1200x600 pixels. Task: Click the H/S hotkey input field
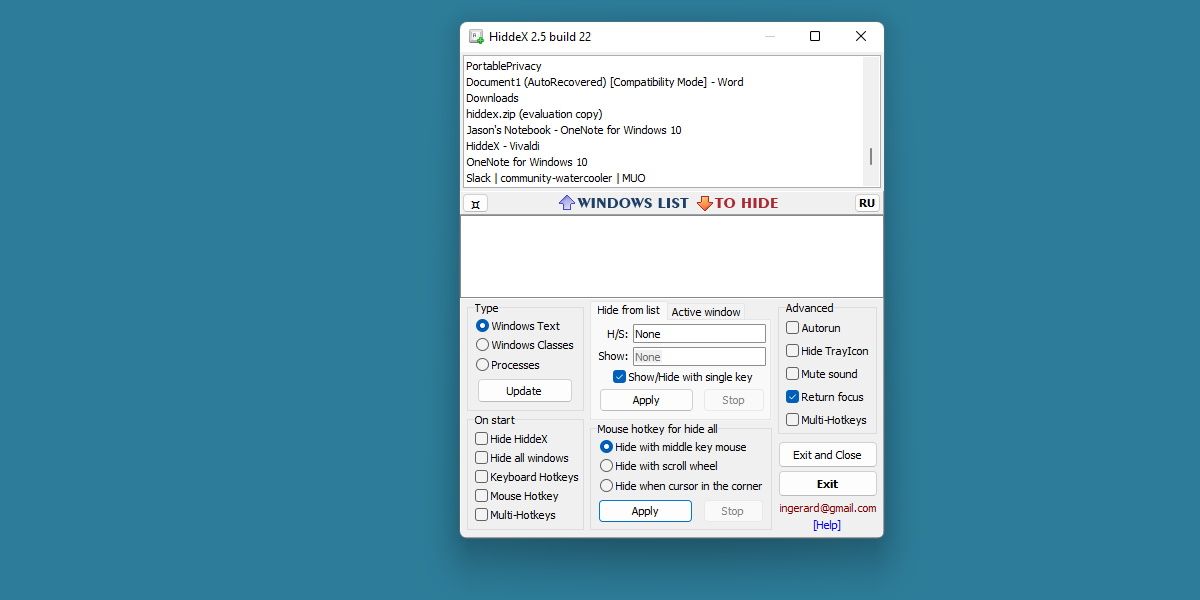699,334
